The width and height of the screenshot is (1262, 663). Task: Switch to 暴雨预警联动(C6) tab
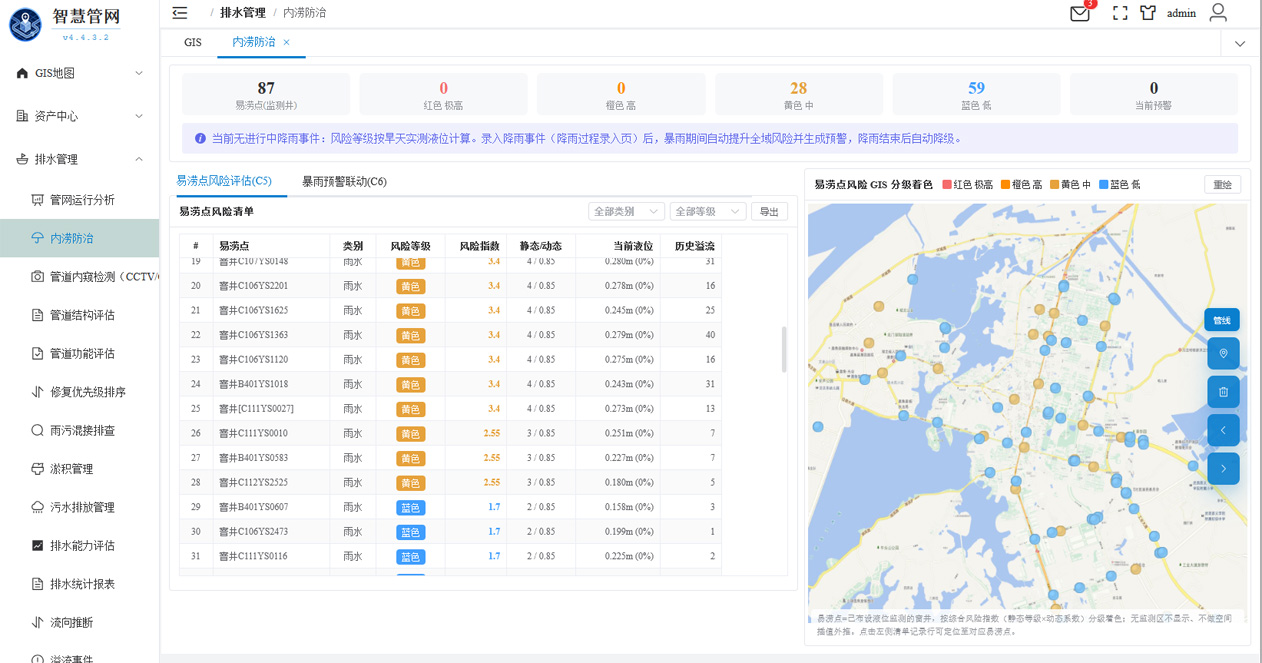point(344,182)
